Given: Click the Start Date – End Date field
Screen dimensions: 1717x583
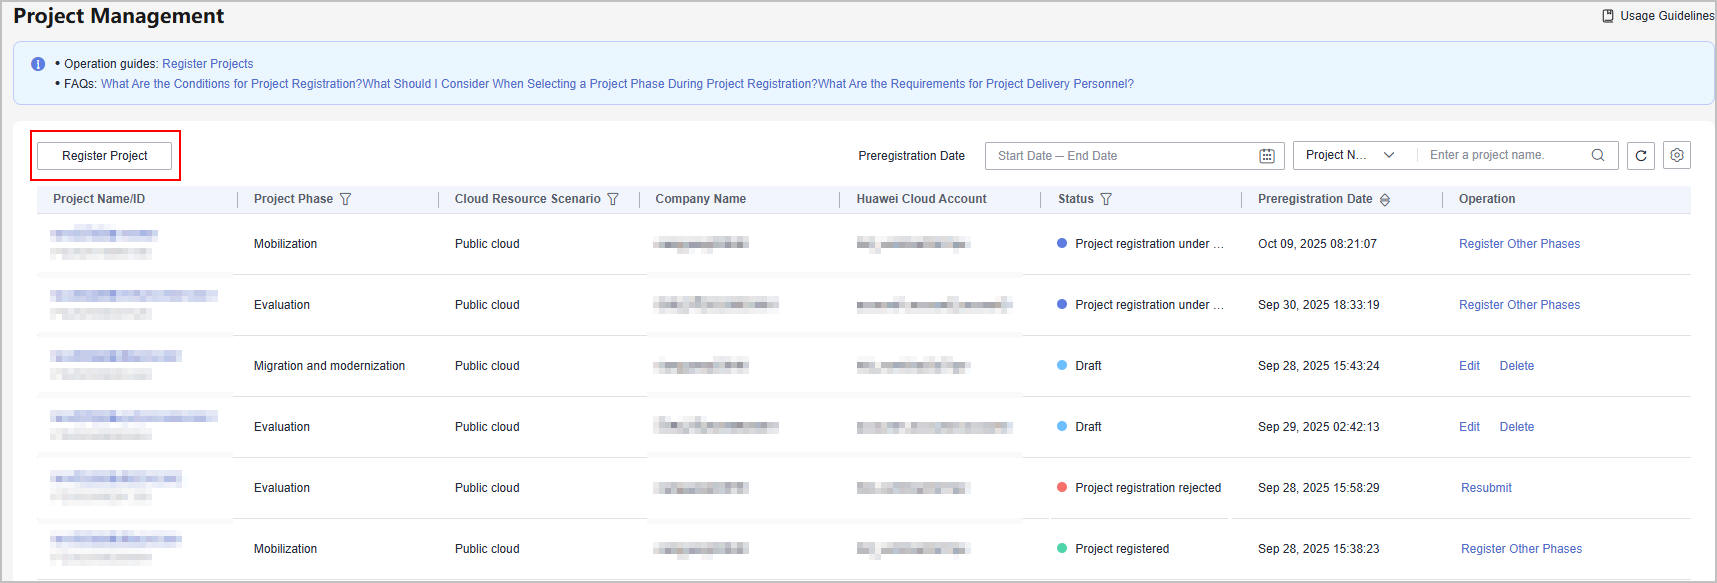Looking at the screenshot, I should 1120,156.
